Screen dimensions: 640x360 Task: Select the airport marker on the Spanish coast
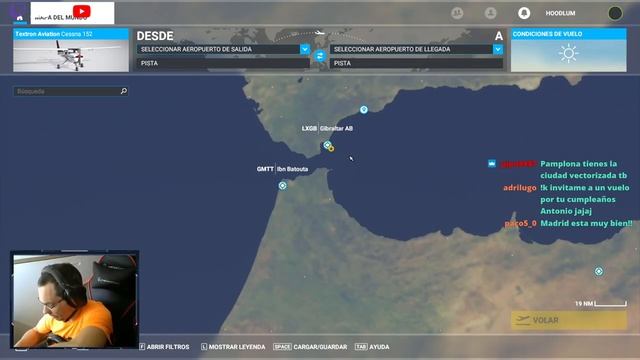pos(364,109)
